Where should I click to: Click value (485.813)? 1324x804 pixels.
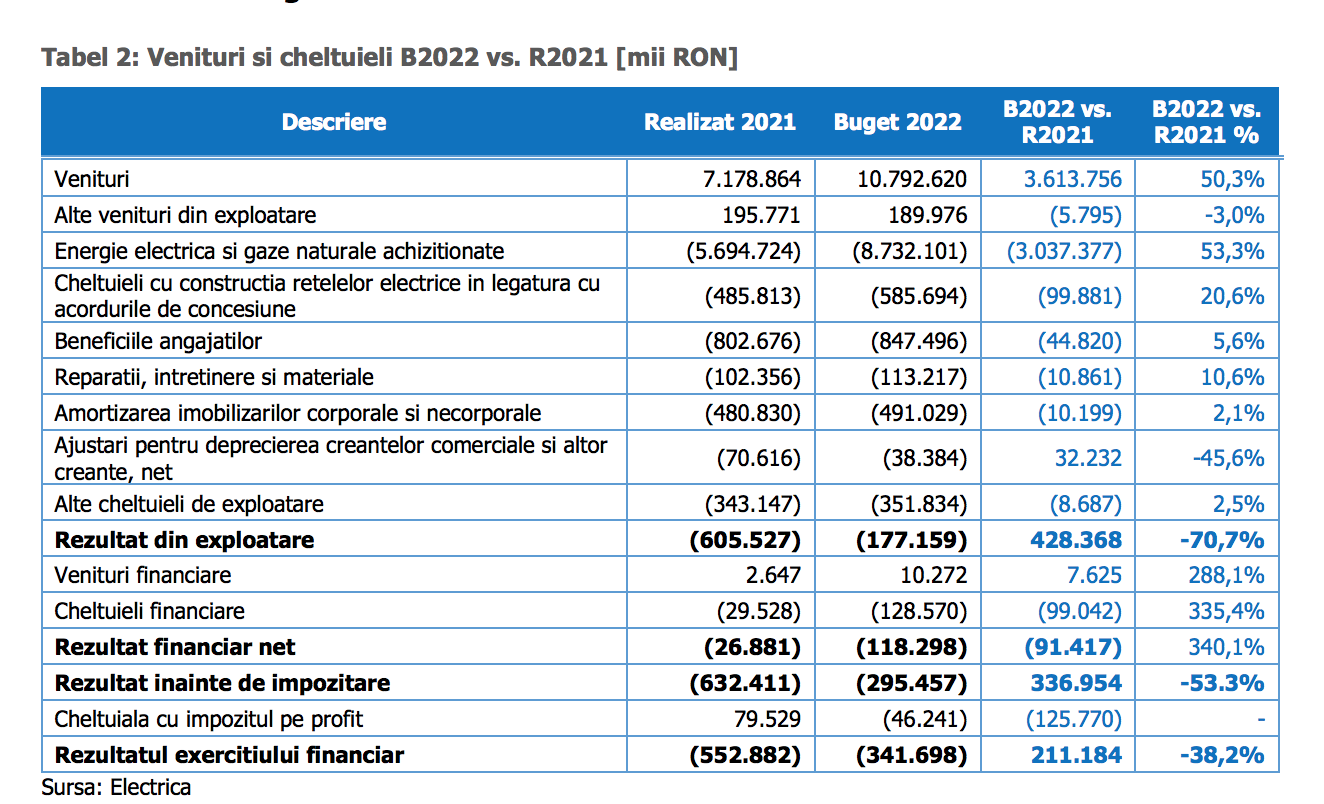(x=753, y=297)
